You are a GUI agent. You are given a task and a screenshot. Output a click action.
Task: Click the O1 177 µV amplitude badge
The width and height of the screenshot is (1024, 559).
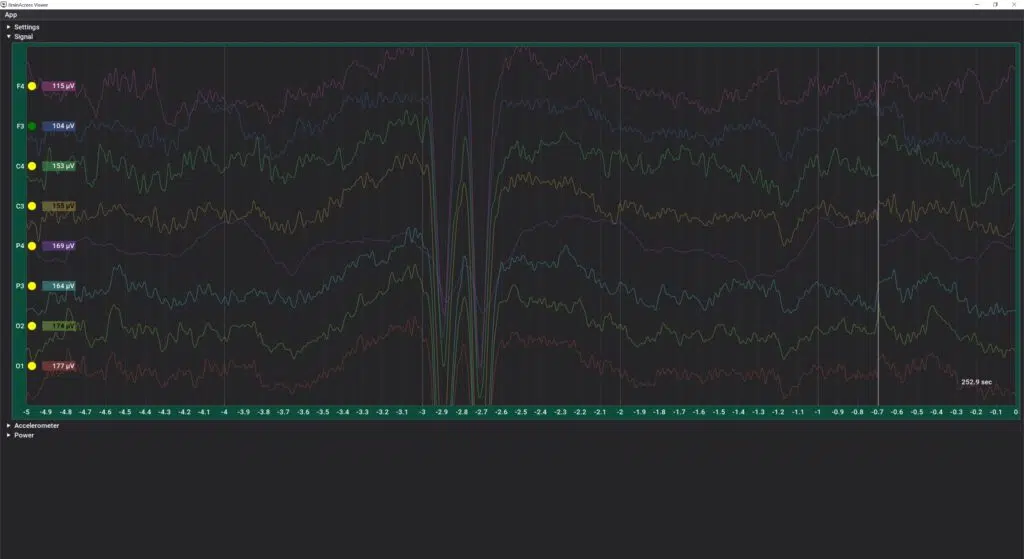tap(59, 366)
